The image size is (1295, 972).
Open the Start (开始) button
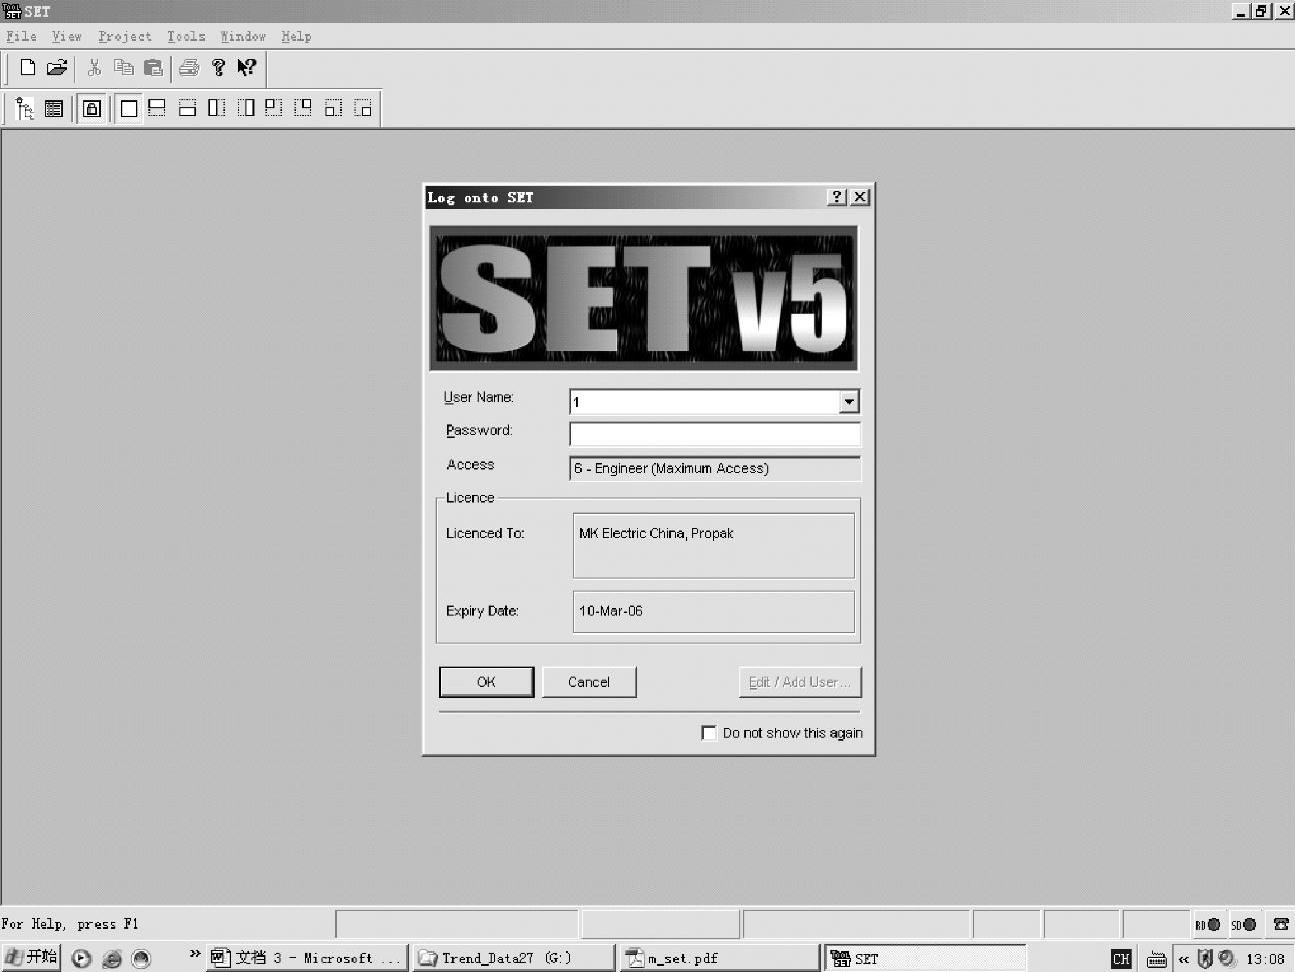[31, 957]
